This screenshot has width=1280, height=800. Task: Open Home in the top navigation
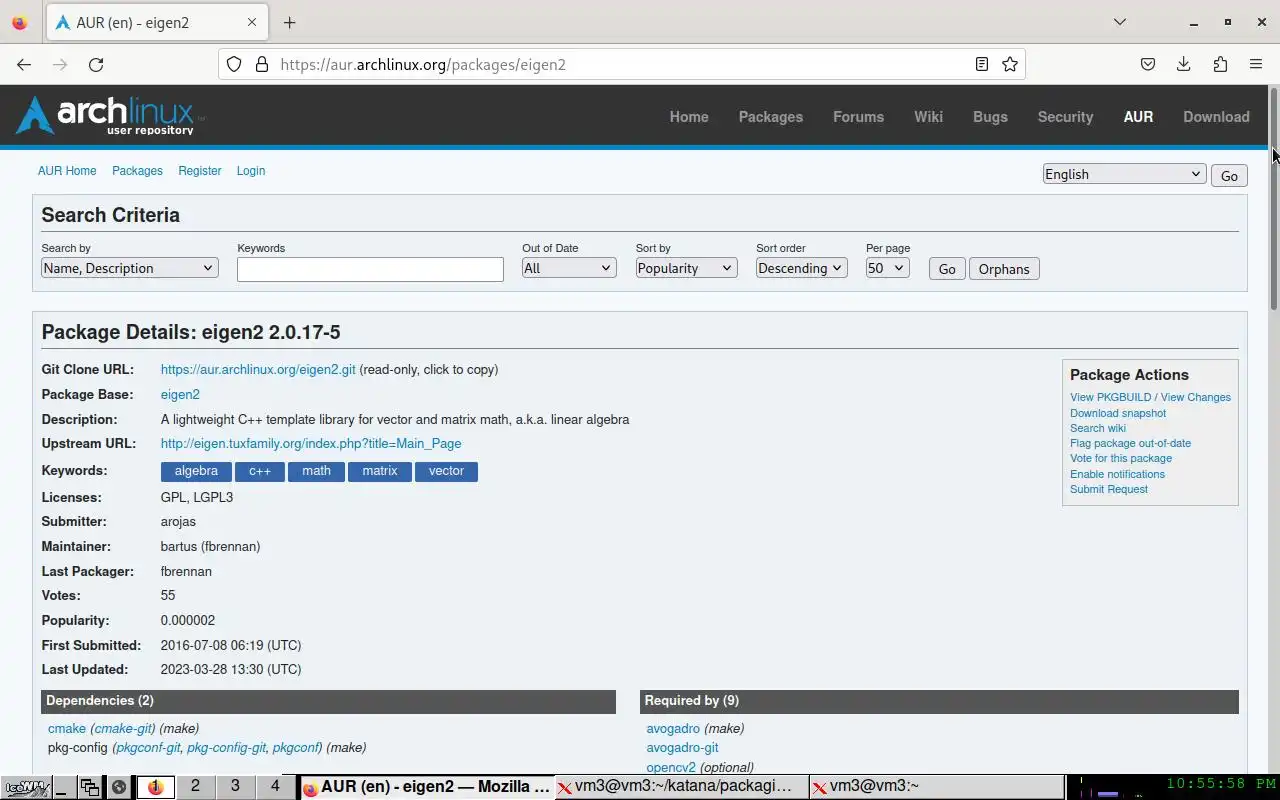pyautogui.click(x=689, y=117)
